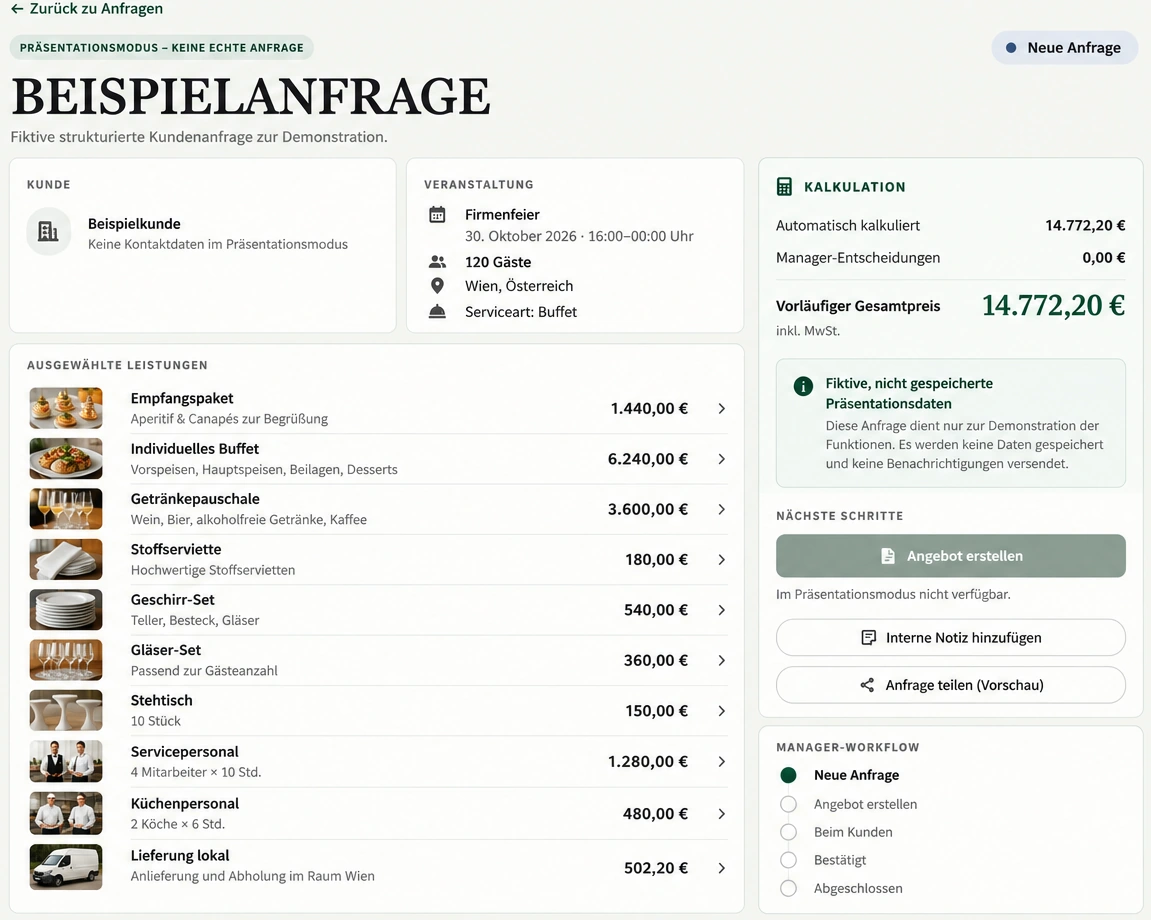Expand the Getränkepauschale row chevron

coord(722,509)
